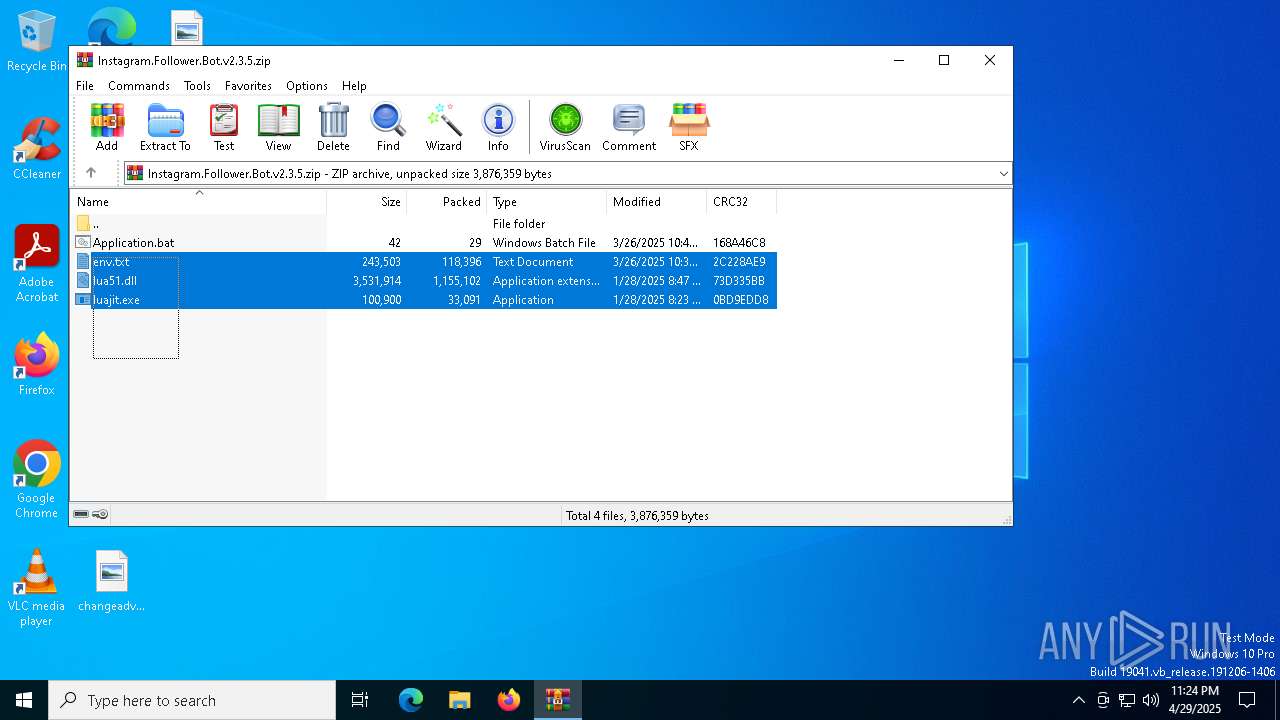Screen dimensions: 1280x720
Task: Start VirusScan on the archive
Action: coord(565,127)
